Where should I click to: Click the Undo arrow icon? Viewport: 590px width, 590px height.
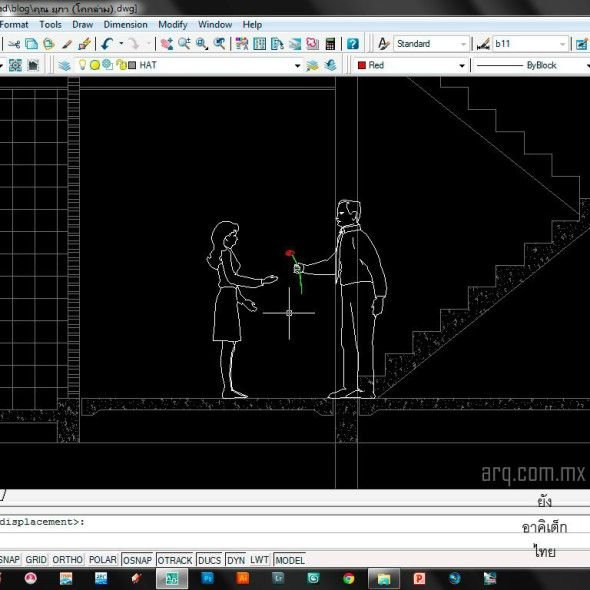(107, 44)
